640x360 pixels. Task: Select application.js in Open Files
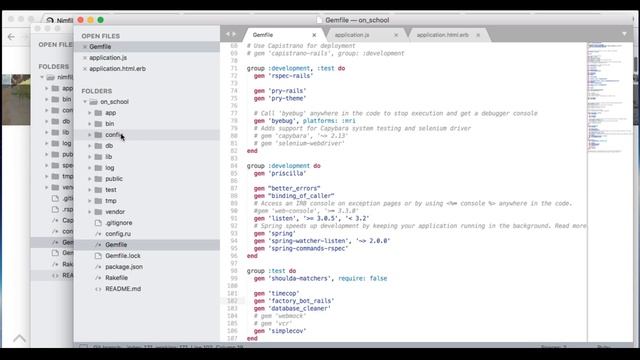pos(108,58)
